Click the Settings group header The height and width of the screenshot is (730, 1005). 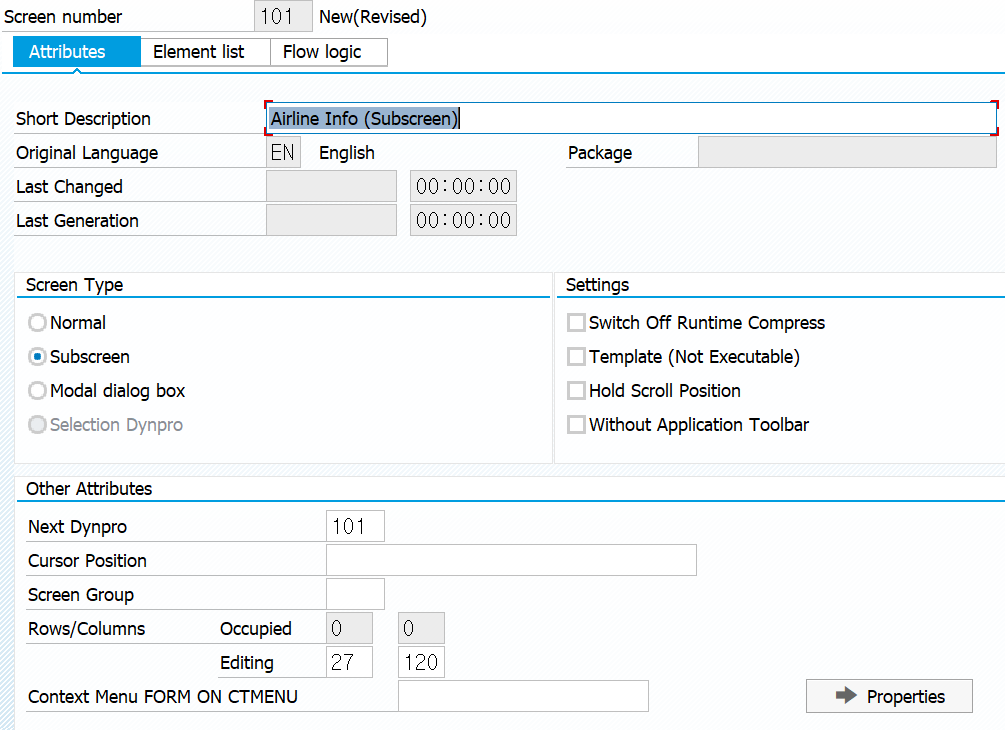(x=597, y=285)
